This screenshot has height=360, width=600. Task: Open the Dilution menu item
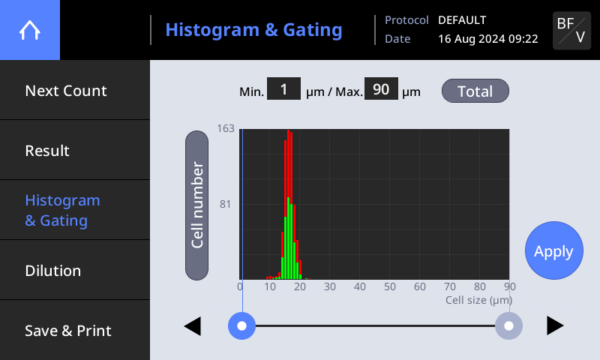75,270
